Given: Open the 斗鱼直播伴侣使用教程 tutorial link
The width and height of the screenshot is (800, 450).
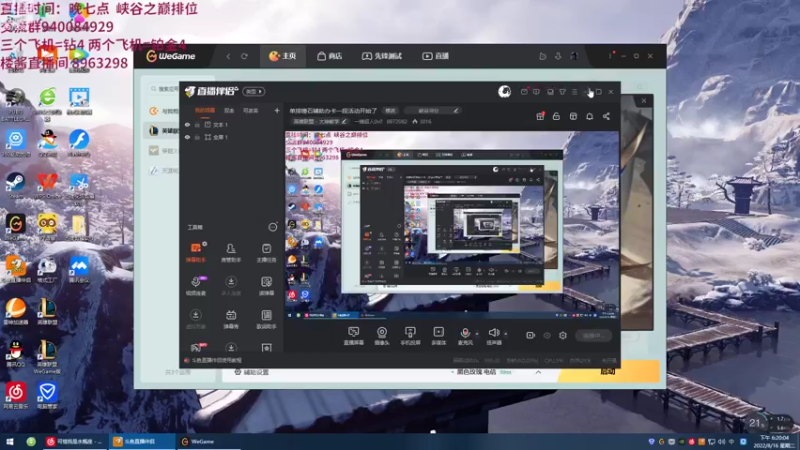Looking at the screenshot, I should [213, 360].
